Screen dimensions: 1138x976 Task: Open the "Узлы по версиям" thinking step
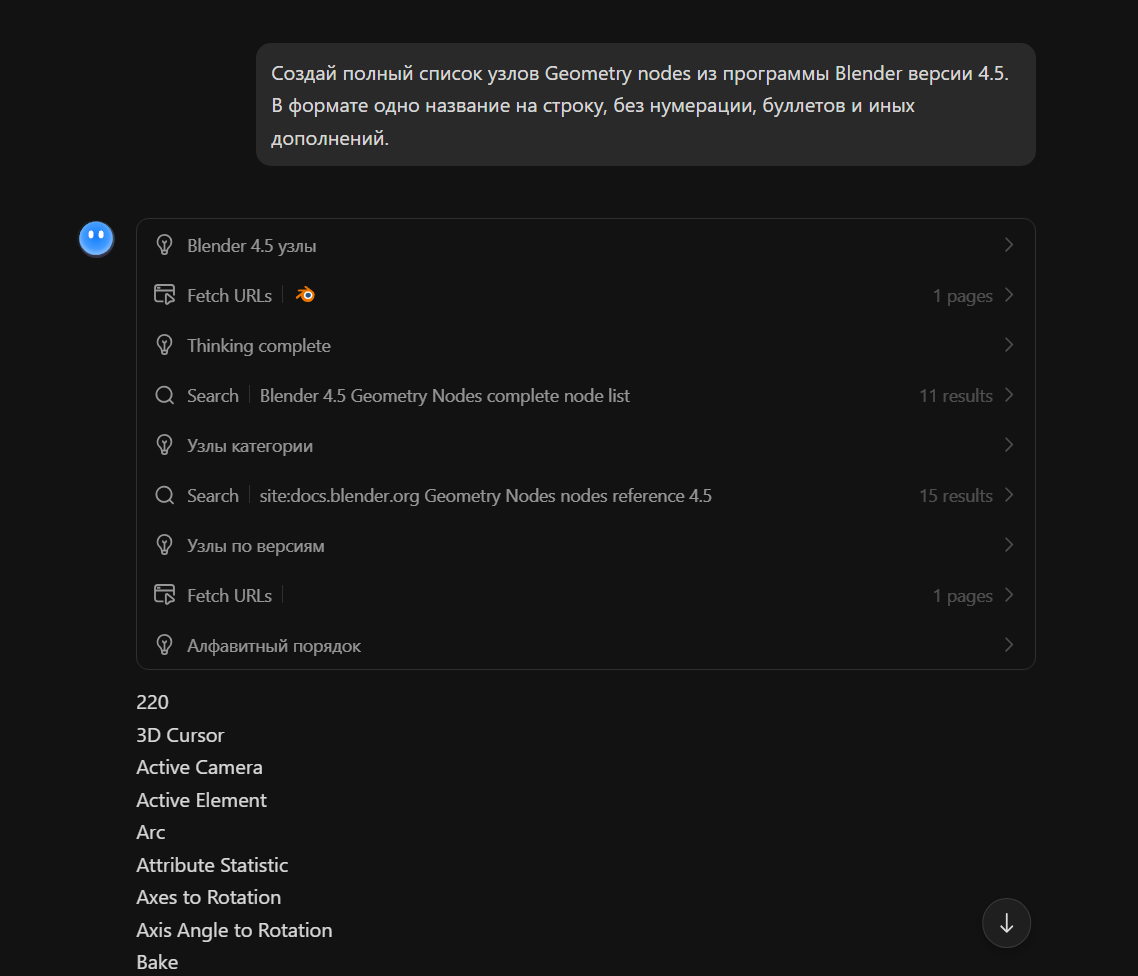click(256, 546)
